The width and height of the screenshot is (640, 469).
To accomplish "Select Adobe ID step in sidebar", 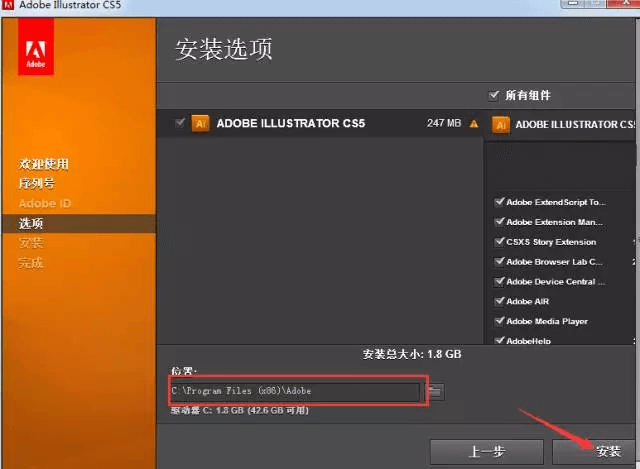I will click(45, 203).
